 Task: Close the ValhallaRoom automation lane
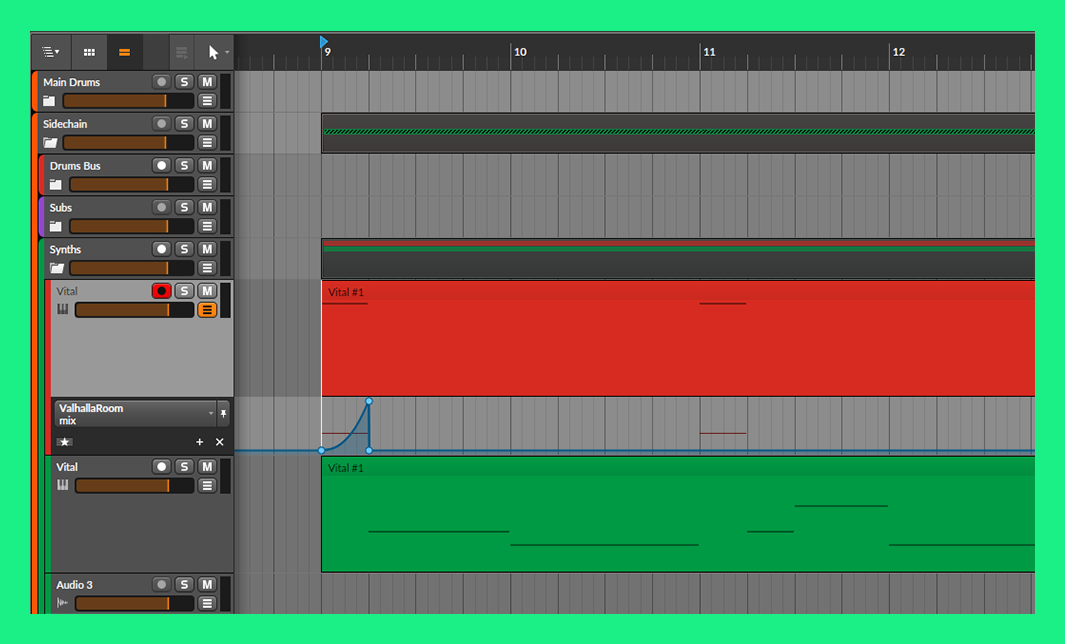point(220,442)
